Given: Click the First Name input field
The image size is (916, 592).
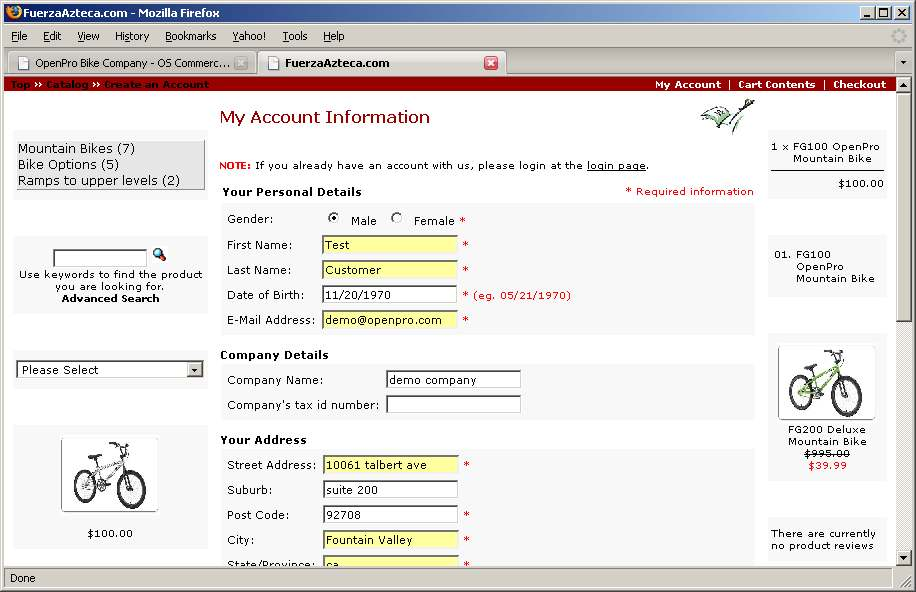Looking at the screenshot, I should pos(390,245).
